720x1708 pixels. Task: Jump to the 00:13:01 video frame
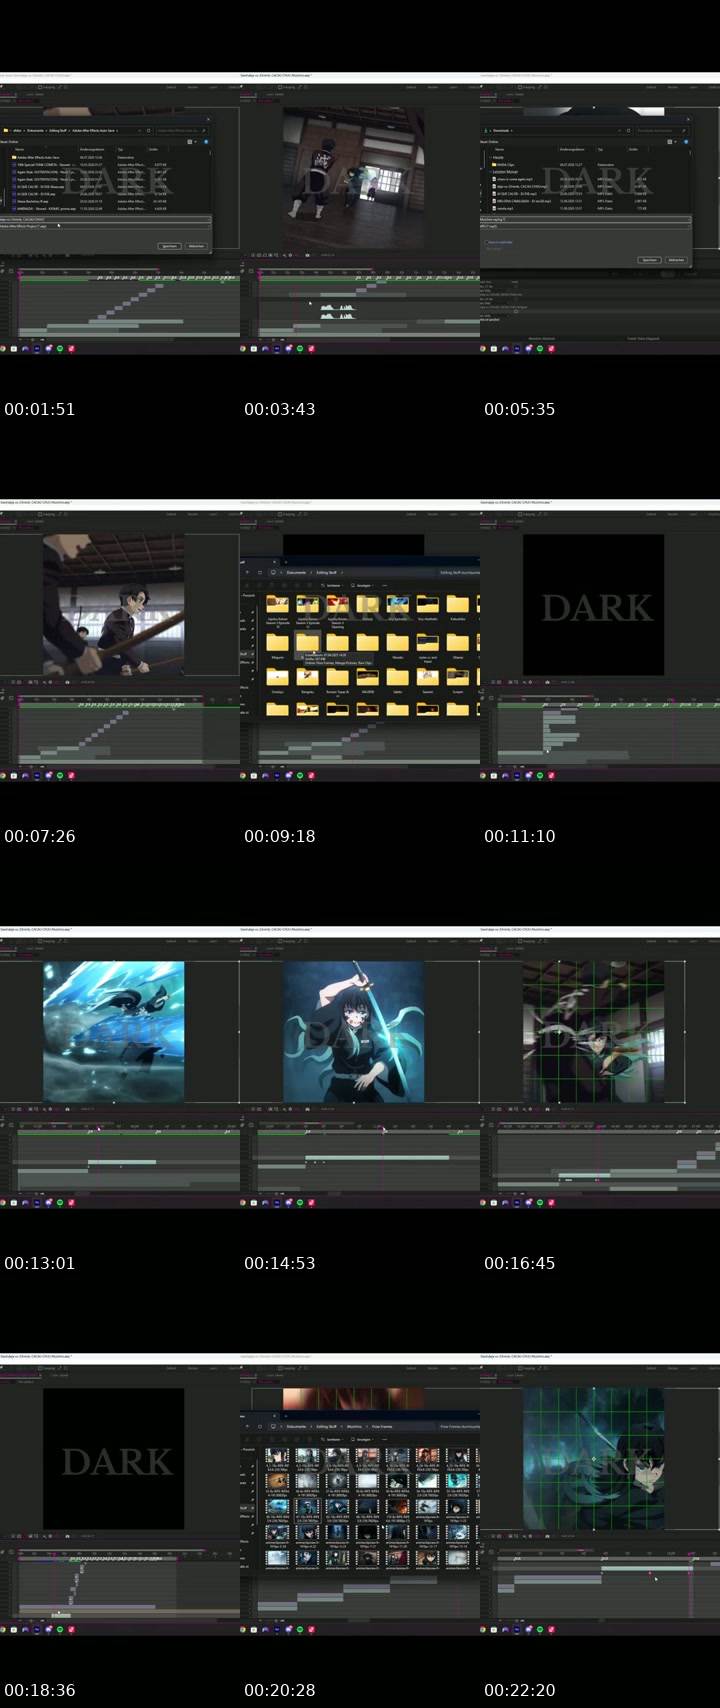120,1067
